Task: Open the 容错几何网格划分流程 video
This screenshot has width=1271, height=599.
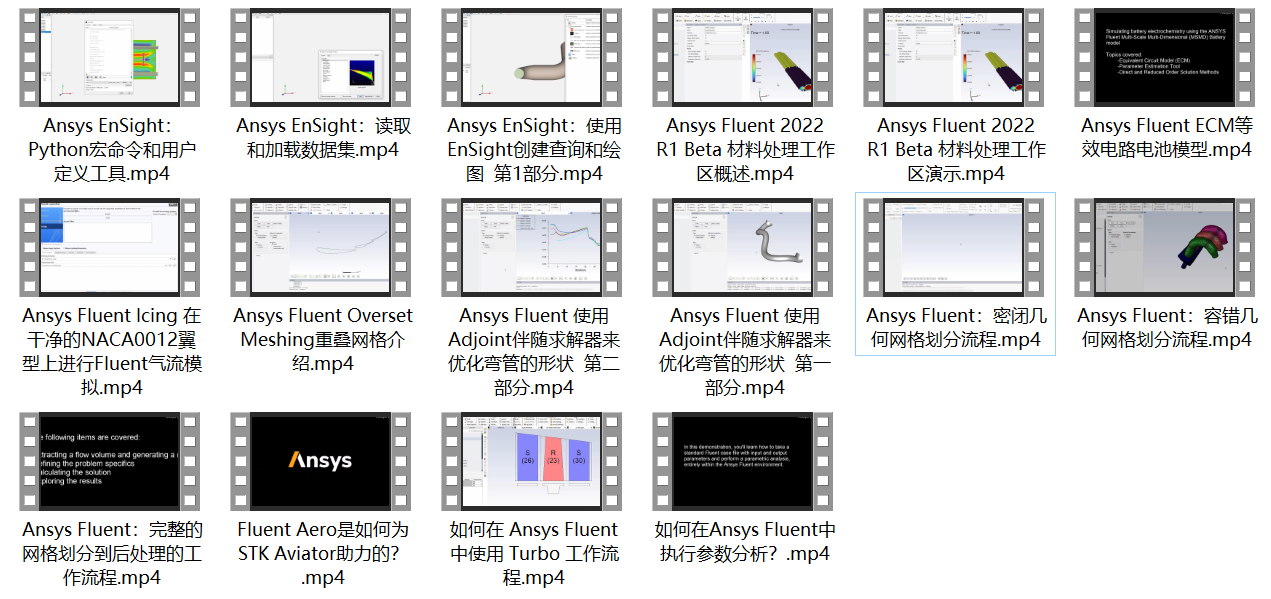Action: pyautogui.click(x=1166, y=247)
